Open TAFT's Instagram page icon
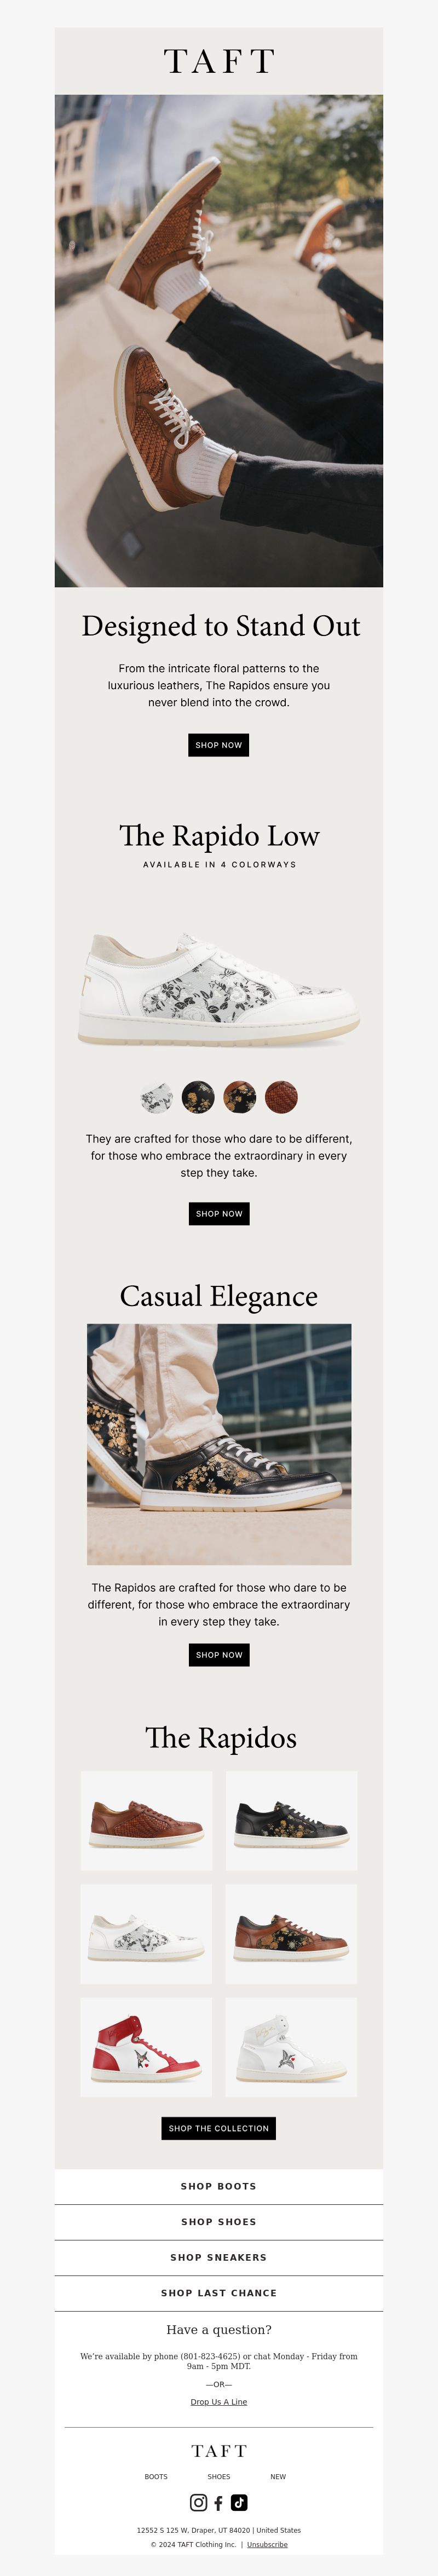Screen dimensions: 438x2576 pos(199,2502)
